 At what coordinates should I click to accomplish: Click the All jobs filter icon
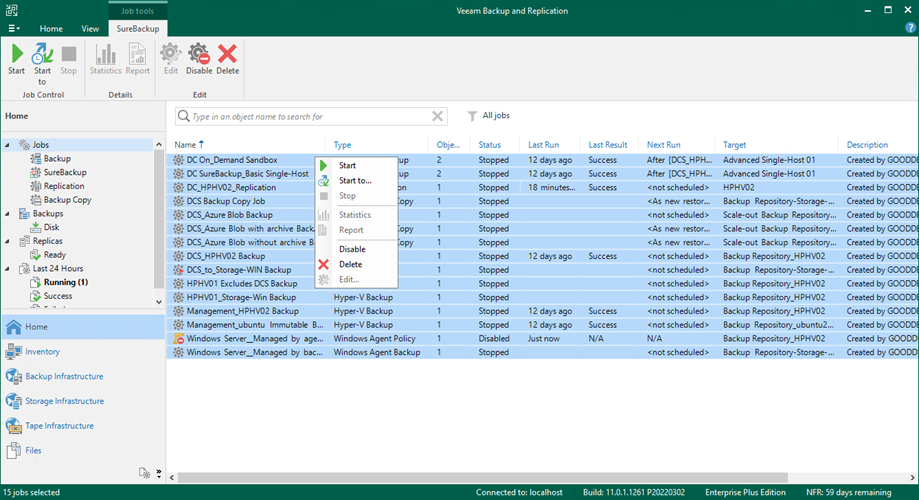472,116
